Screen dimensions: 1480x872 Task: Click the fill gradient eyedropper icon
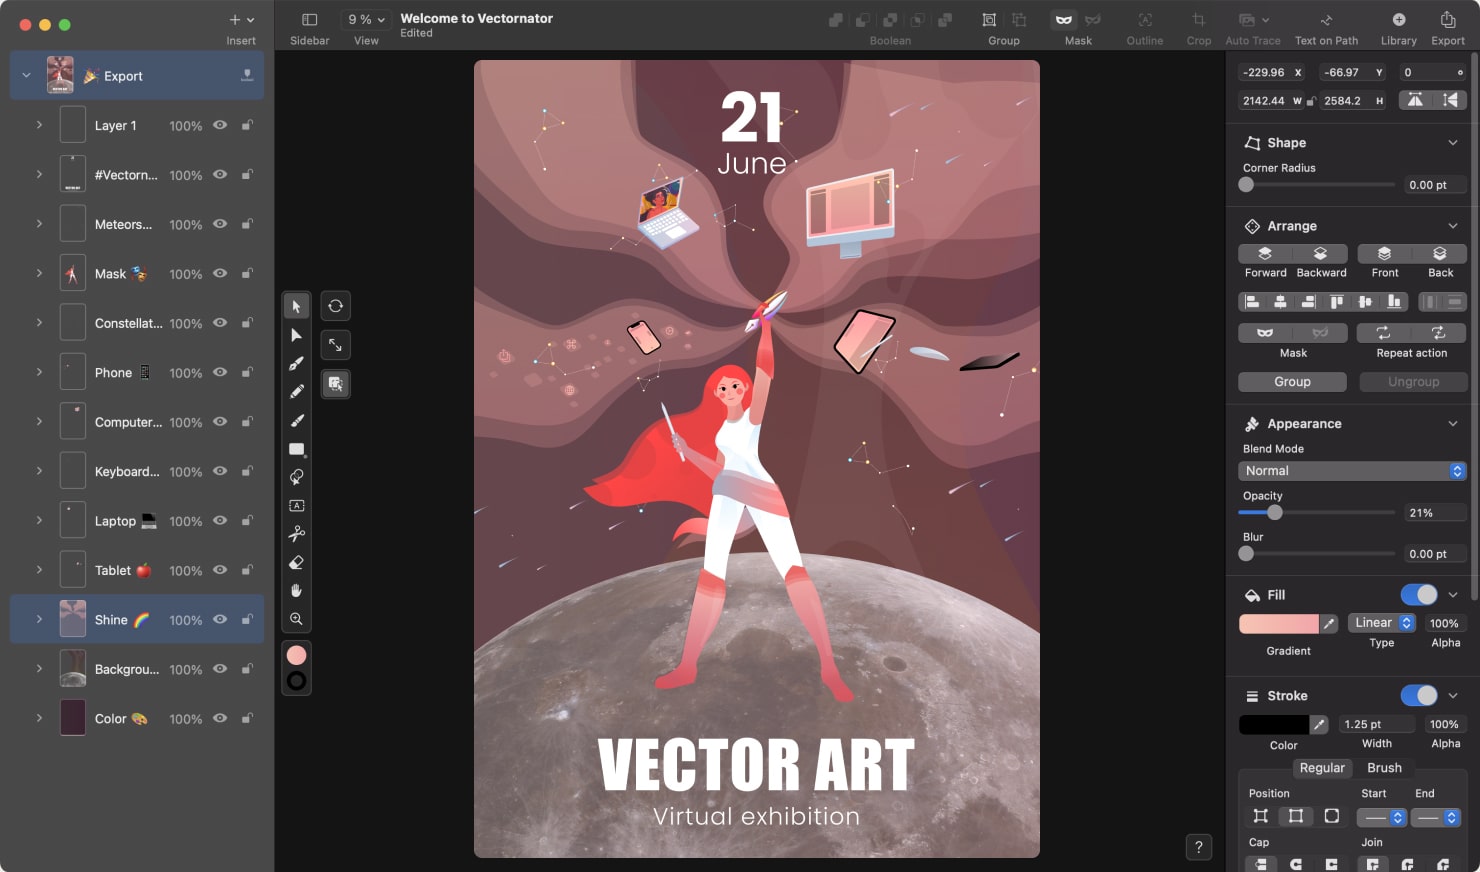[1329, 623]
